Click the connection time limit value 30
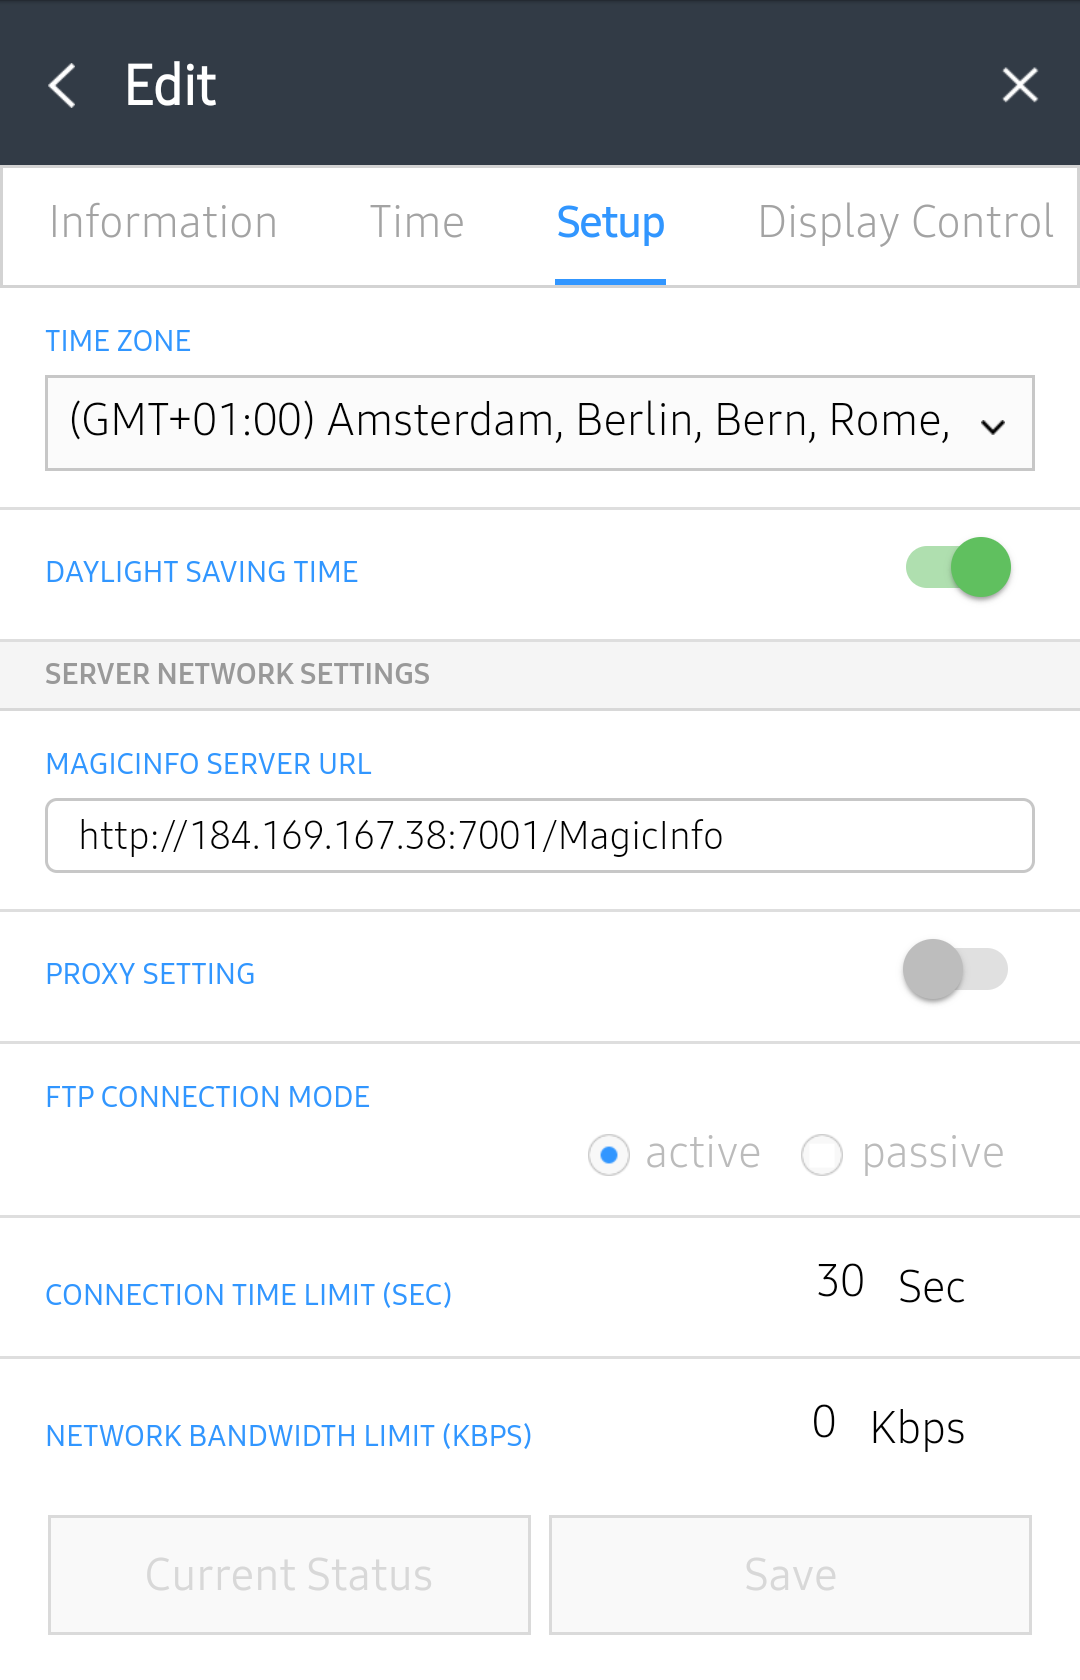This screenshot has height=1680, width=1080. click(840, 1282)
